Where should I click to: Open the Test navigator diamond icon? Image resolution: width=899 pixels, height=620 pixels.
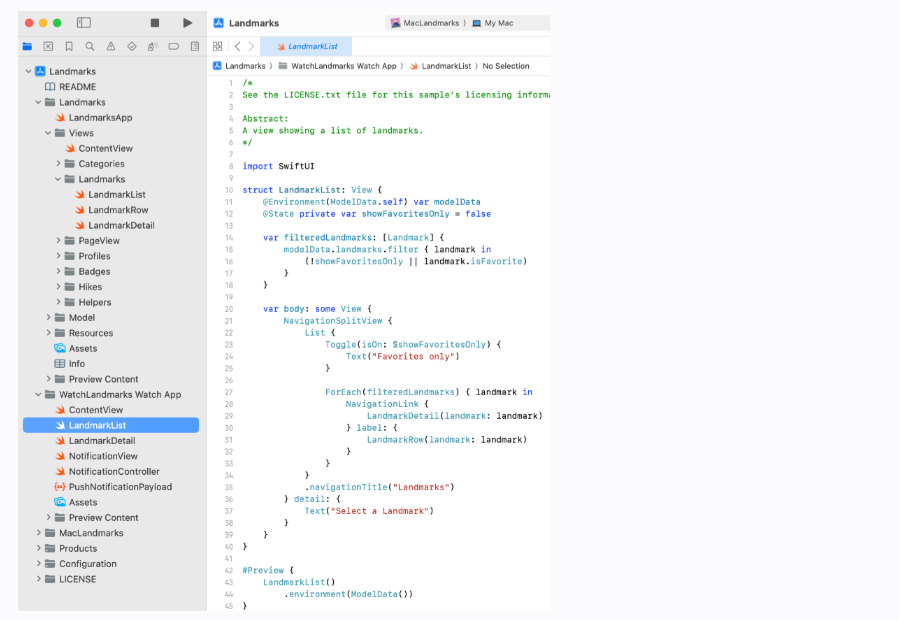coord(132,46)
